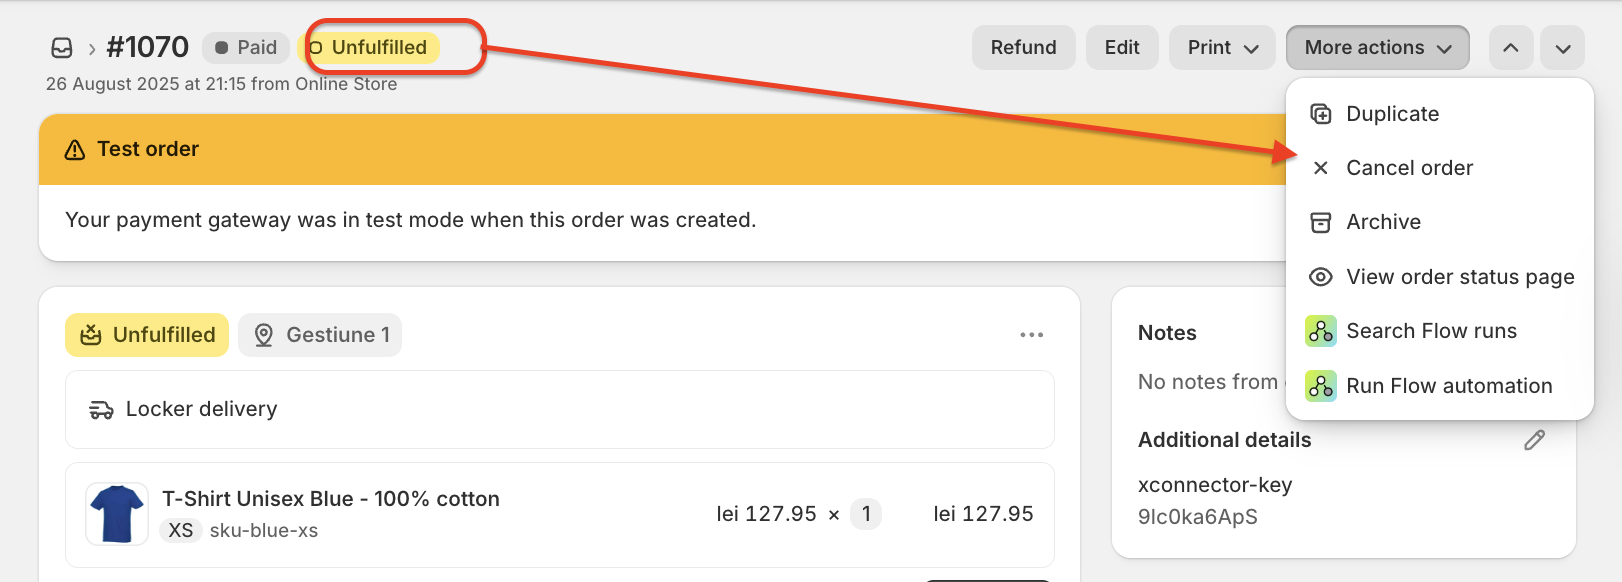Go to next order with down chevron
Viewport: 1622px width, 582px height.
tap(1562, 48)
